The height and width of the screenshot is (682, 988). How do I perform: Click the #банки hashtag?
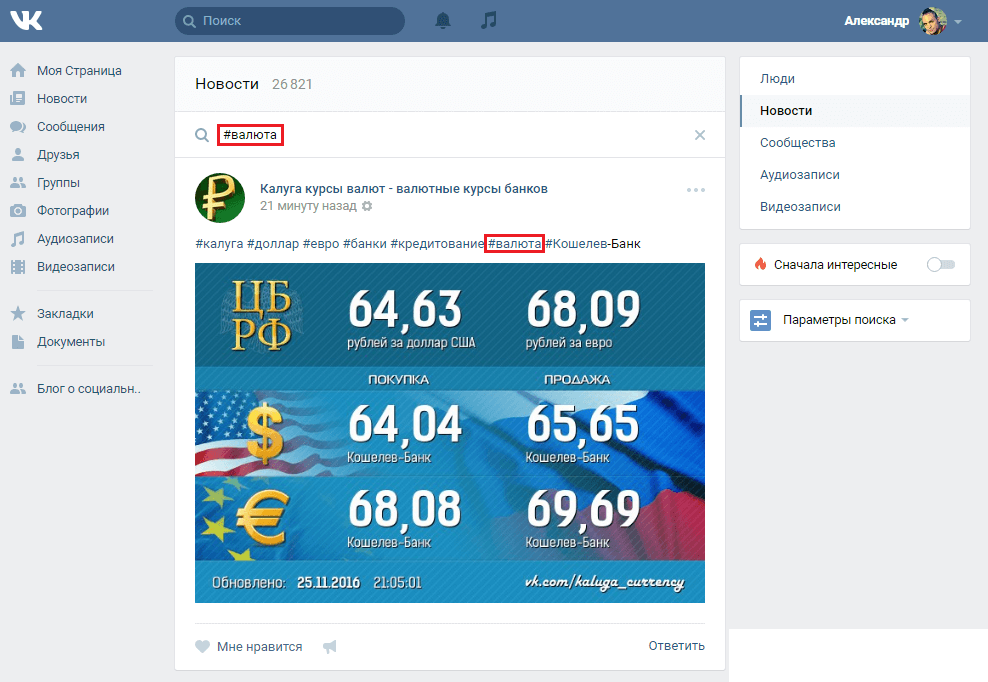coord(365,244)
